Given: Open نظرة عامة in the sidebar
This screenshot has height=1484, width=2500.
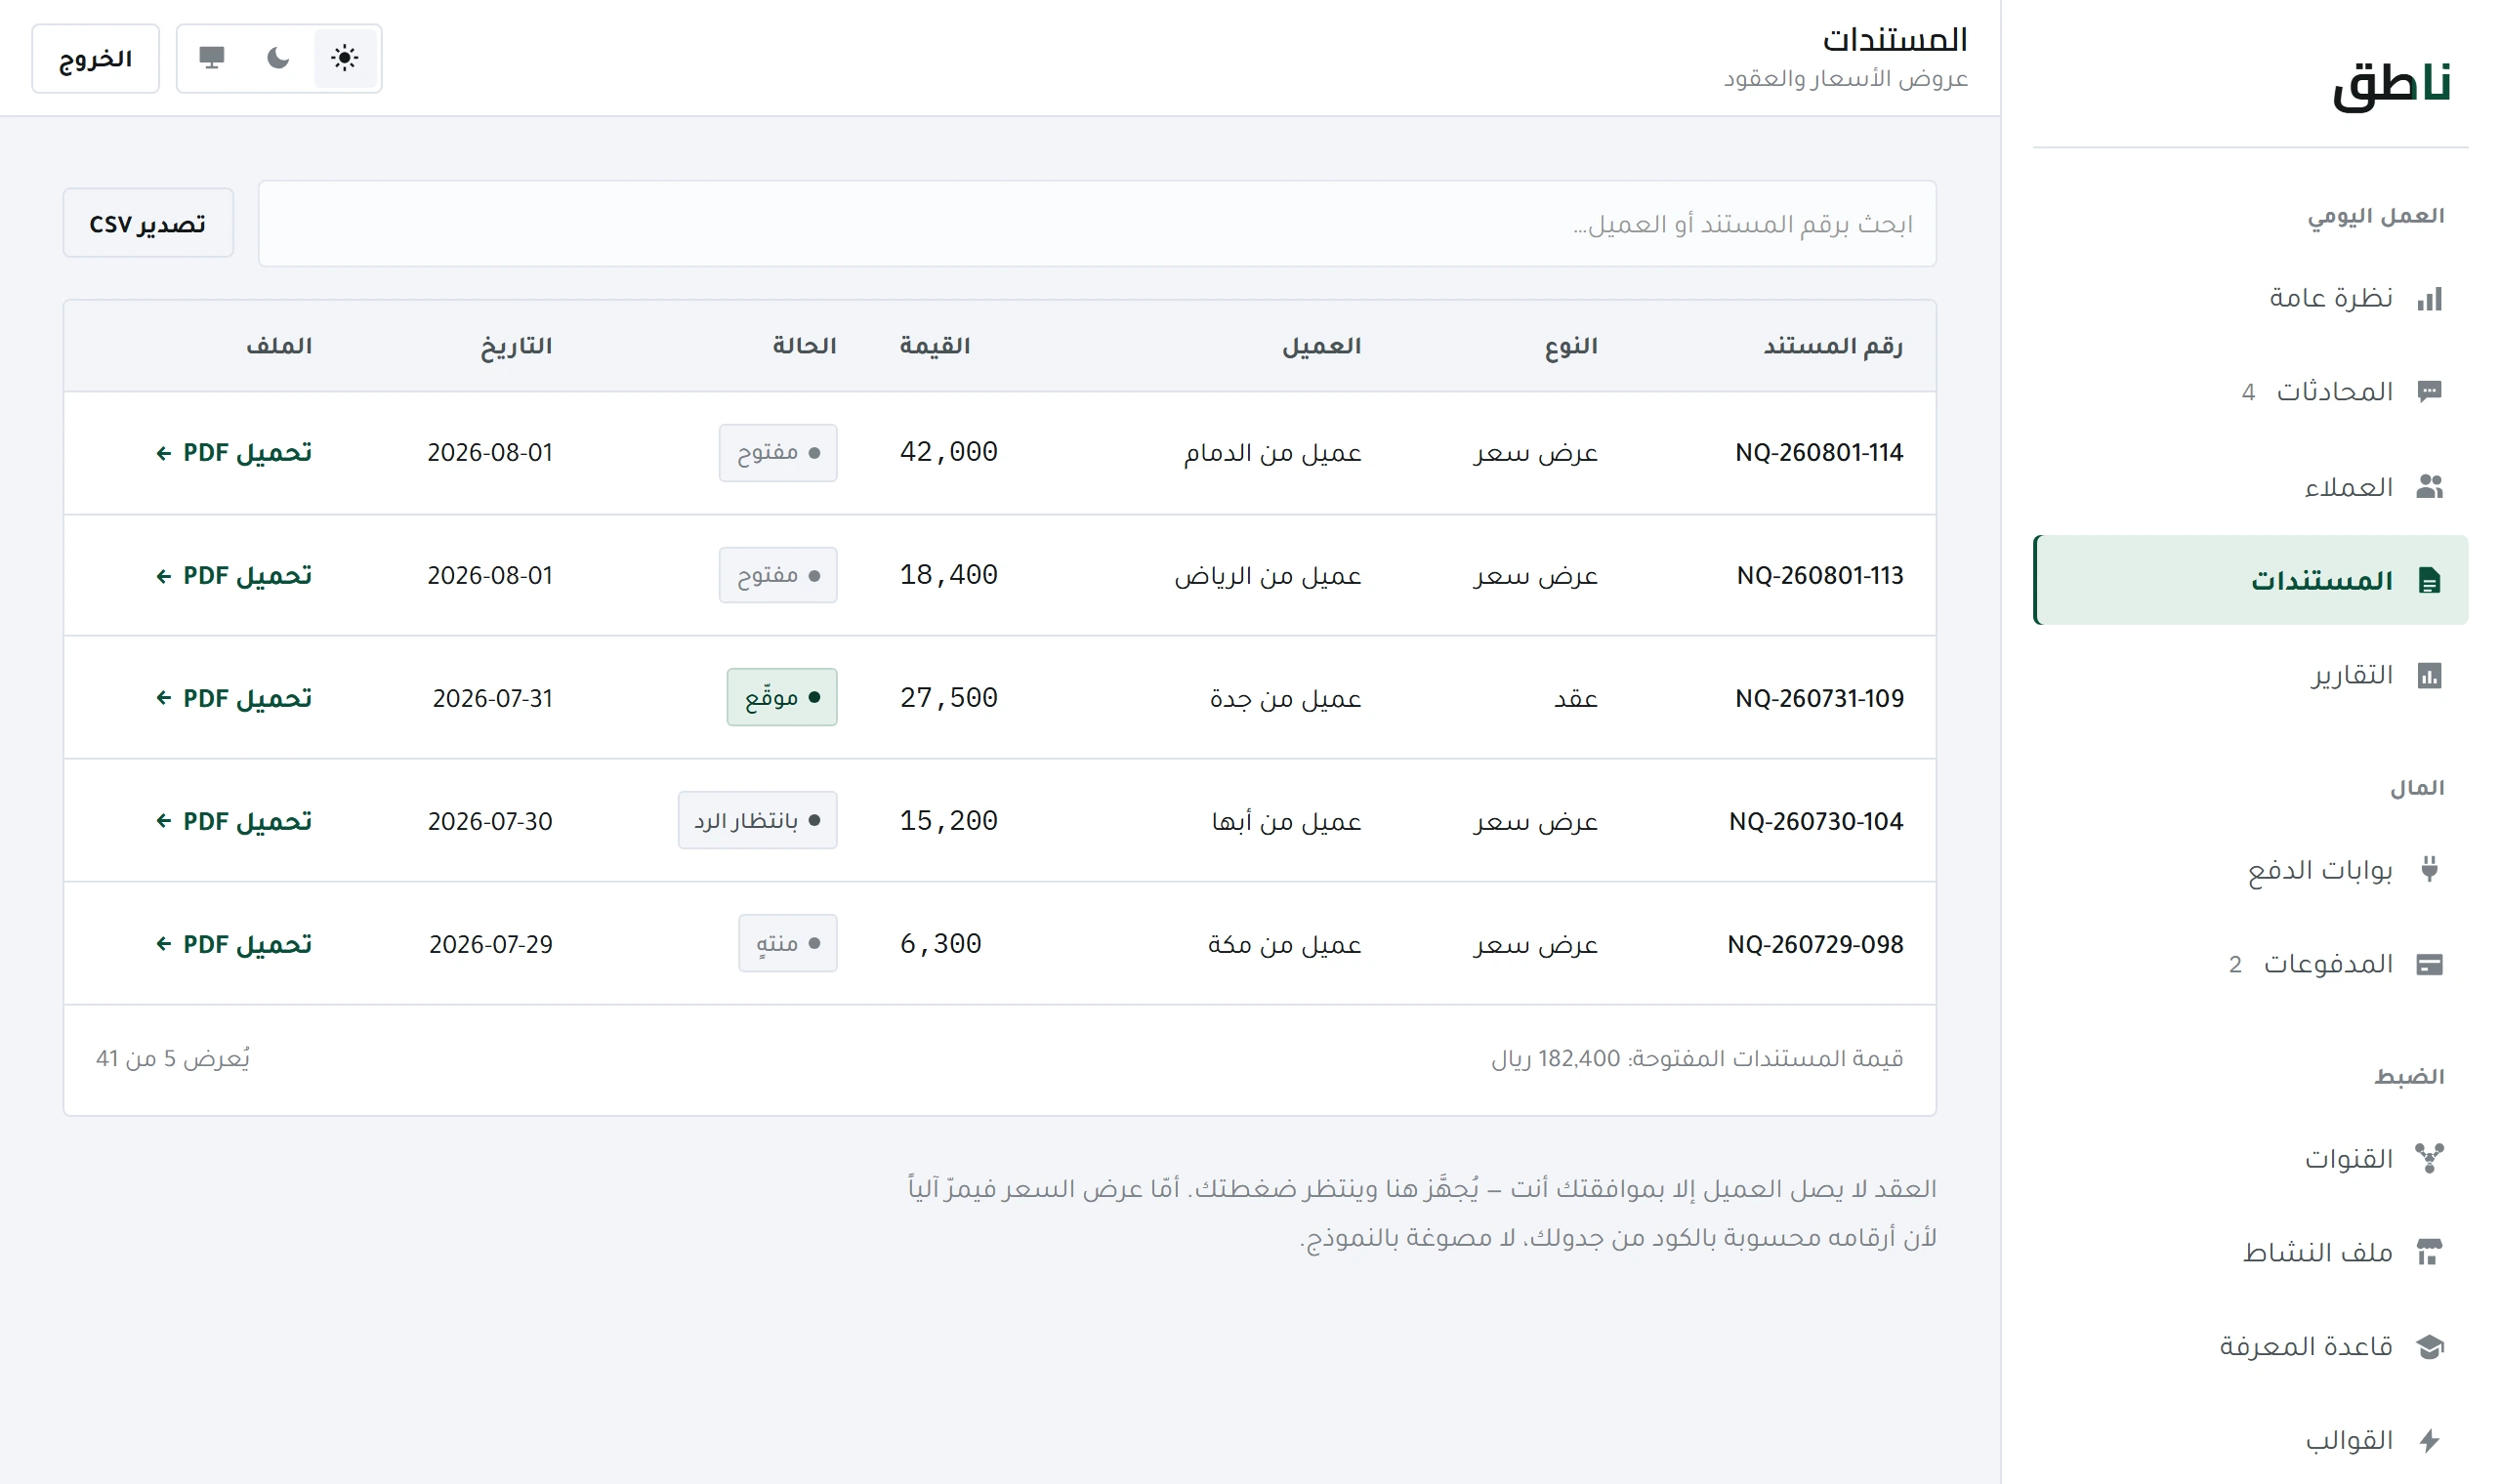Looking at the screenshot, I should click(x=2250, y=298).
